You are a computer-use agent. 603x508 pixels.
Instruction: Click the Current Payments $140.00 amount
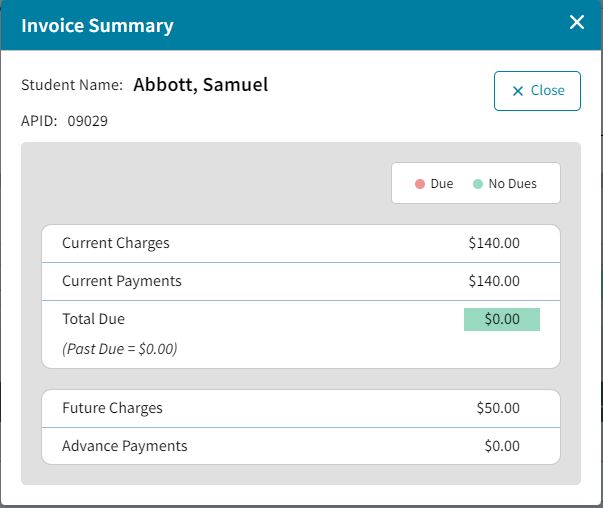[494, 281]
